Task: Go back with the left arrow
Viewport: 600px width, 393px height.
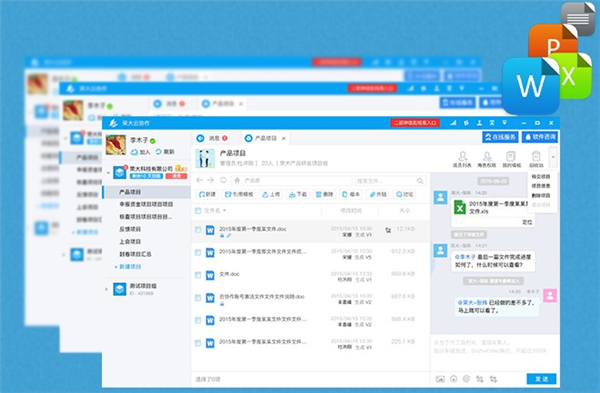Action: [x=199, y=180]
